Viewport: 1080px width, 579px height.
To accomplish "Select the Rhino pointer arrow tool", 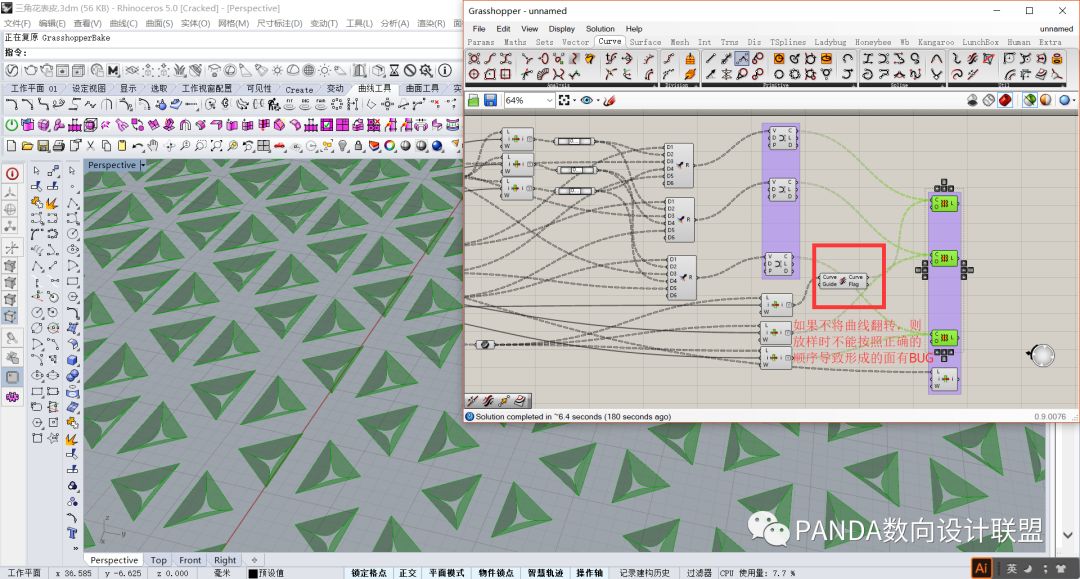I will (37, 171).
